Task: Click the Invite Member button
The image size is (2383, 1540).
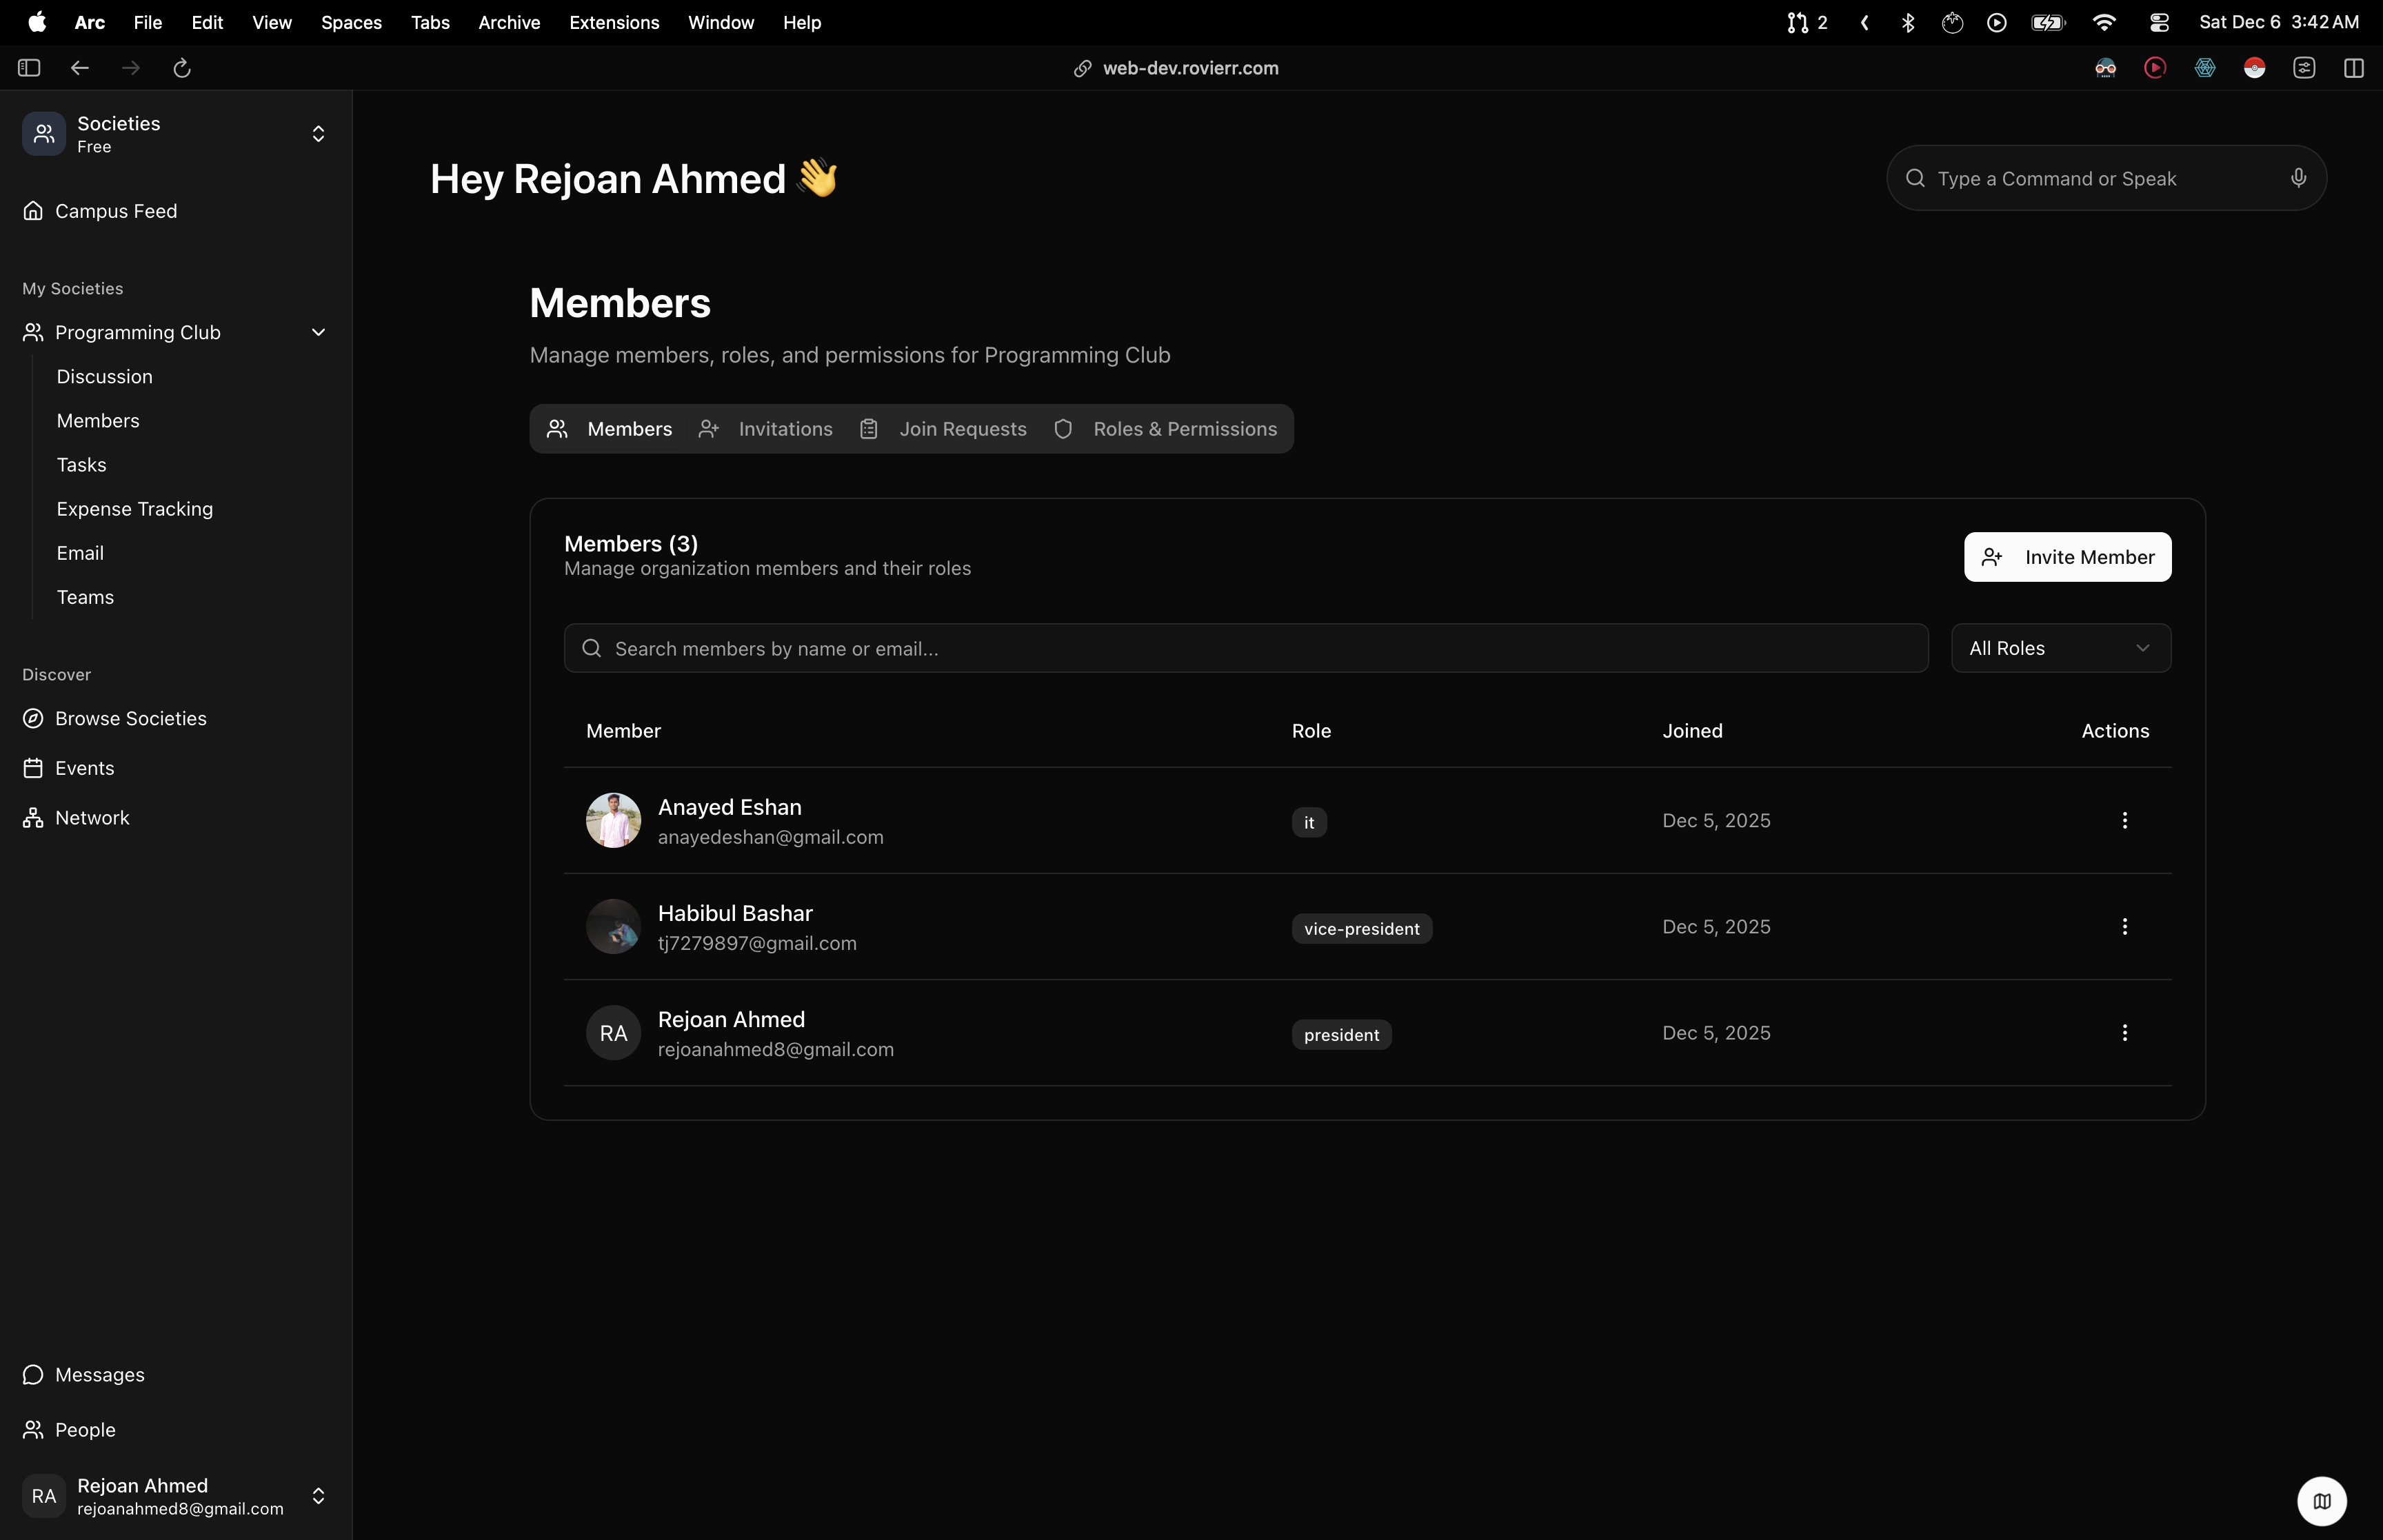Action: click(2067, 557)
